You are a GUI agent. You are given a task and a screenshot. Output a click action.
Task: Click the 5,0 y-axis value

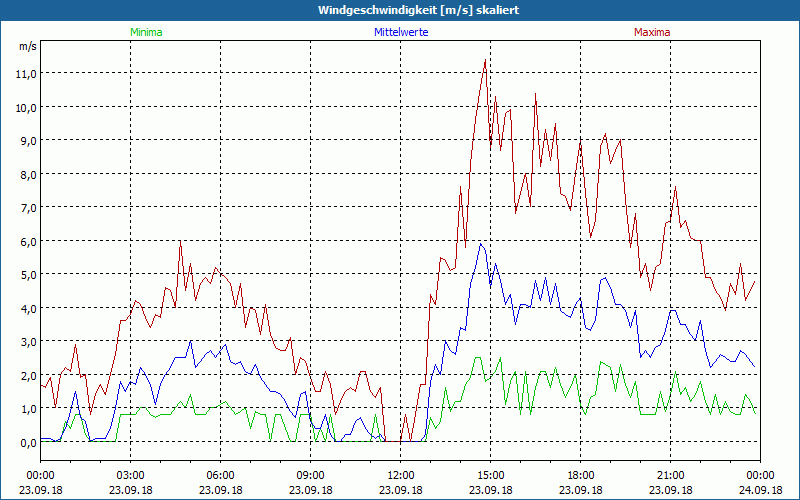click(x=25, y=274)
